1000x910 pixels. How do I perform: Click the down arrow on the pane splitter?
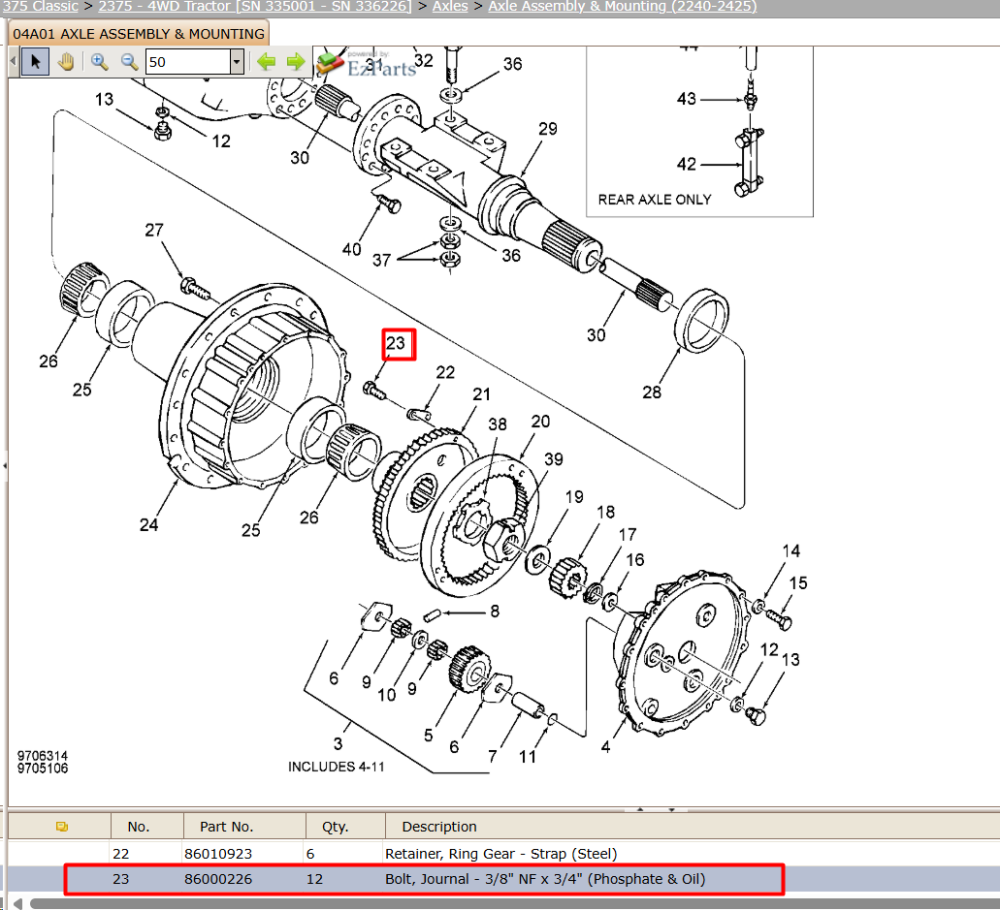pyautogui.click(x=672, y=809)
